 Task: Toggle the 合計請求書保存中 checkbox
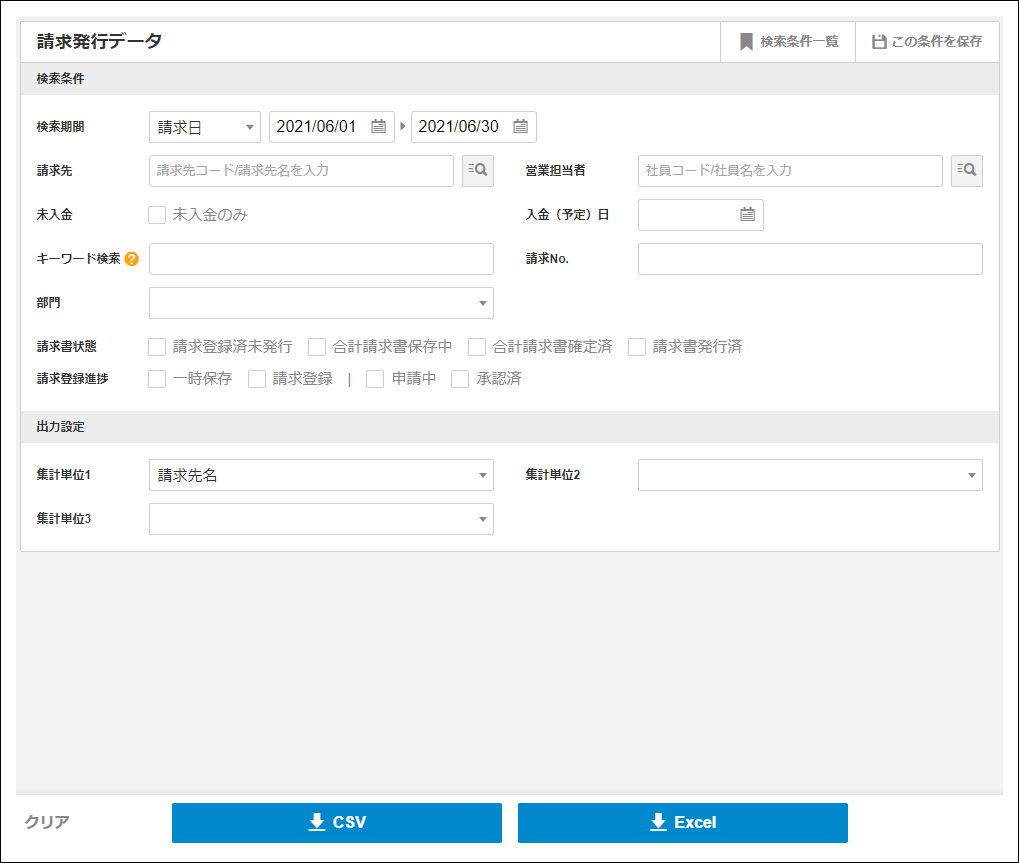(x=317, y=347)
